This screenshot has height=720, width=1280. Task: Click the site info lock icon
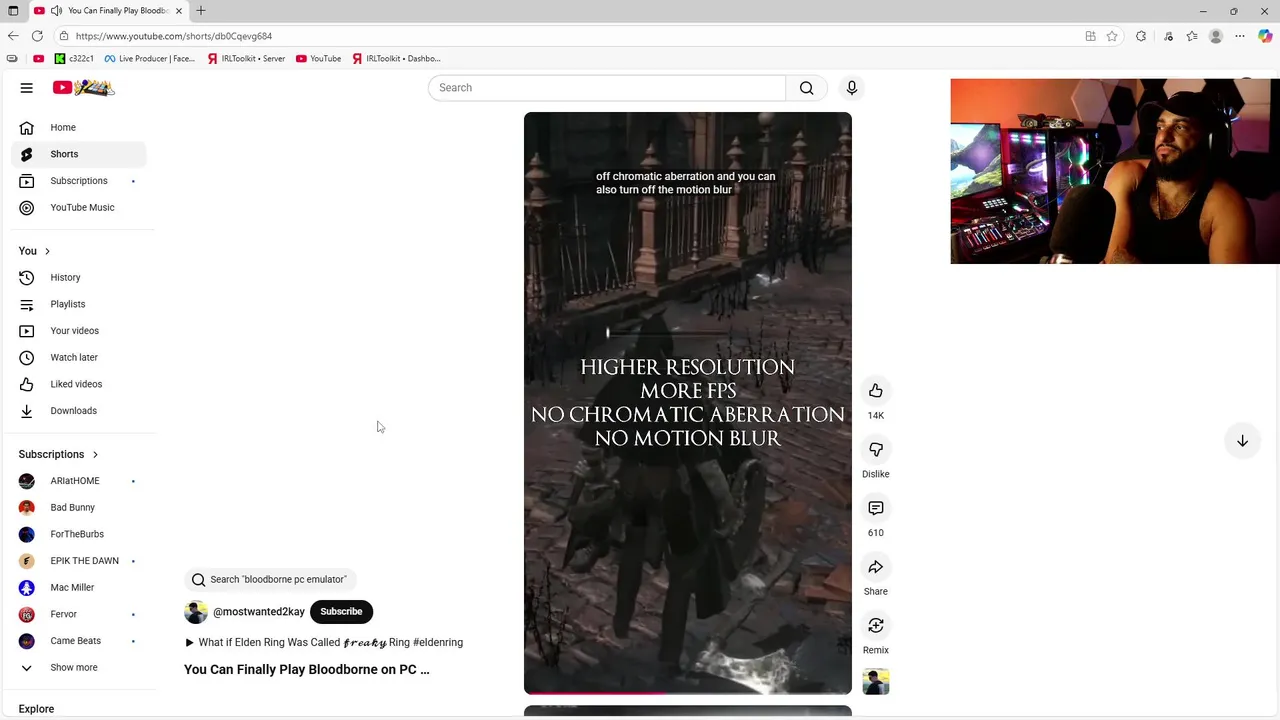coord(64,36)
